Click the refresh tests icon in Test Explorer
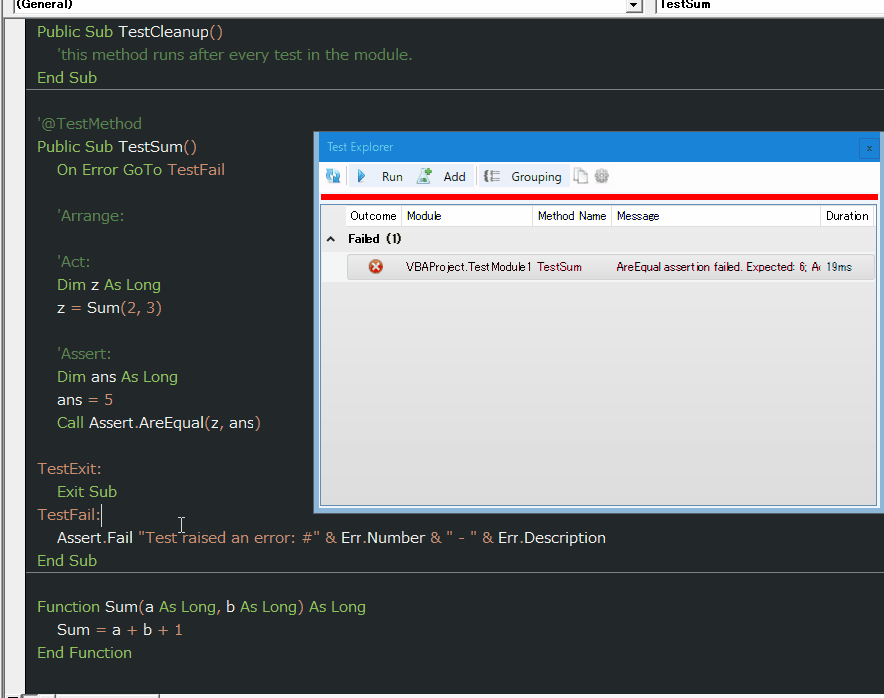The height and width of the screenshot is (698, 884). [x=333, y=175]
